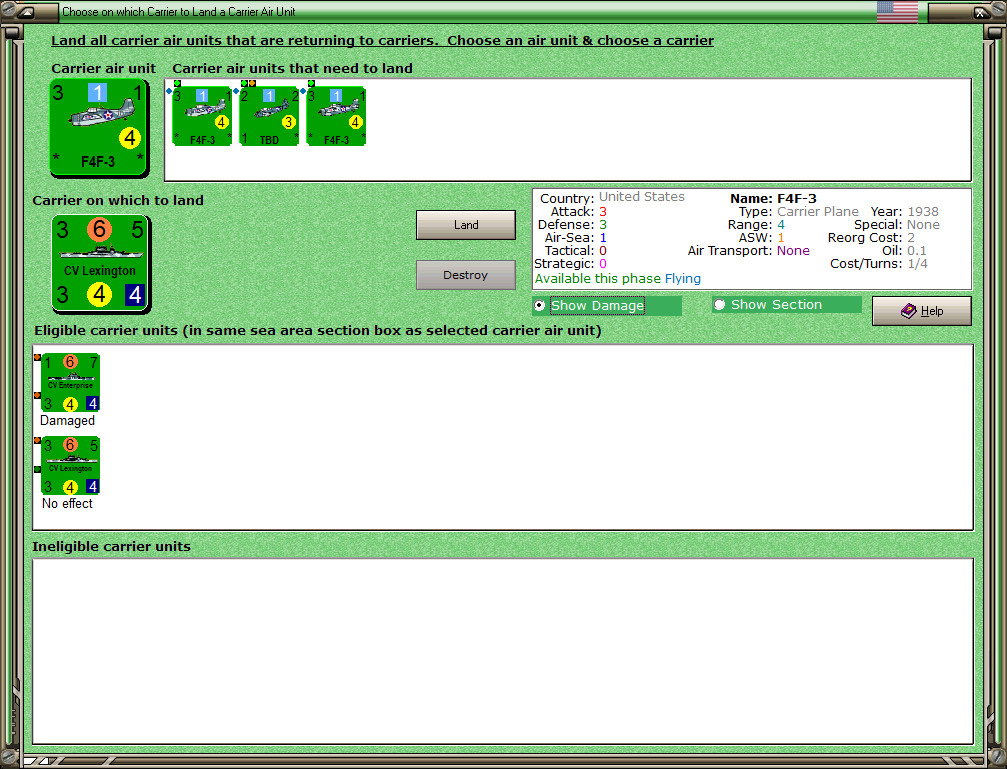
Task: Click the 'No effect' label under Lexington
Action: 67,504
